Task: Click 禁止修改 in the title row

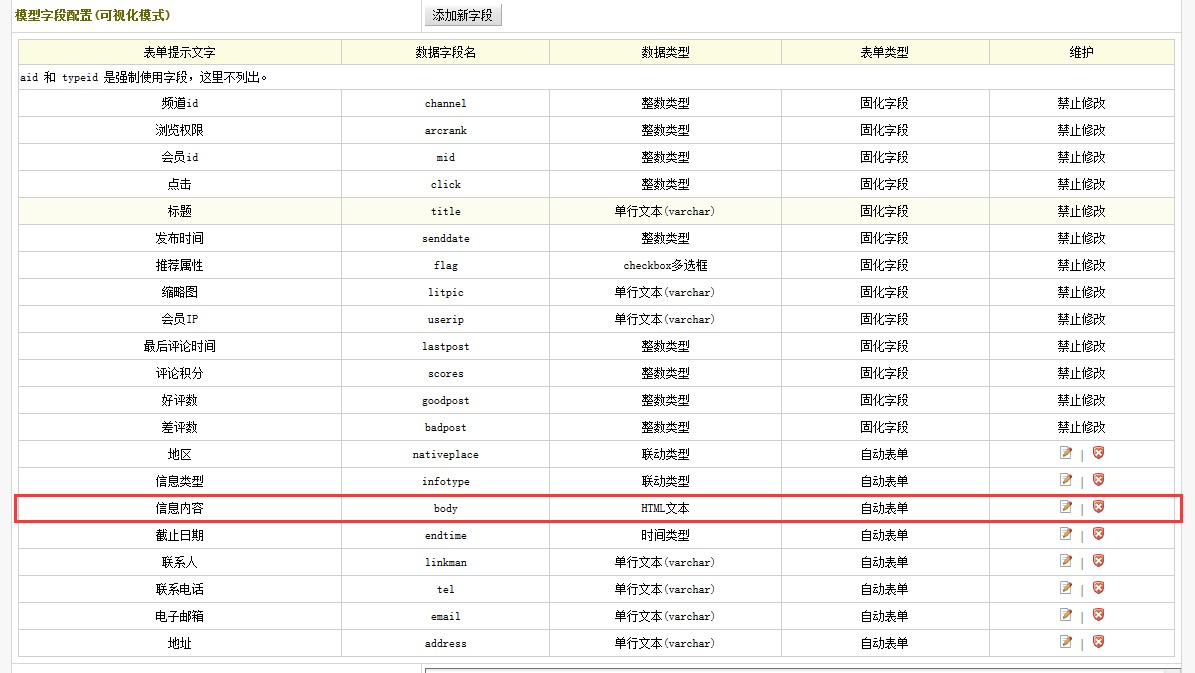Action: 1081,211
